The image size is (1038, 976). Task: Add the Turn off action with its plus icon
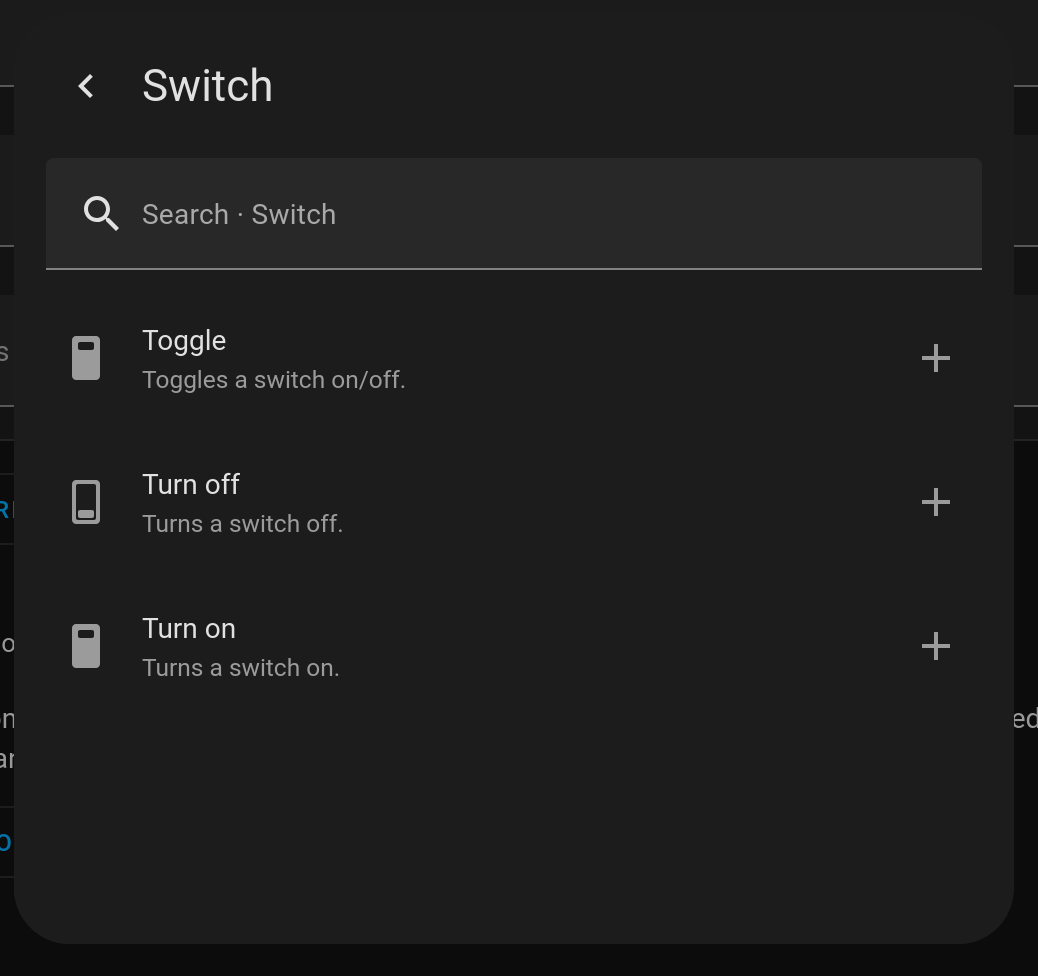pyautogui.click(x=935, y=502)
